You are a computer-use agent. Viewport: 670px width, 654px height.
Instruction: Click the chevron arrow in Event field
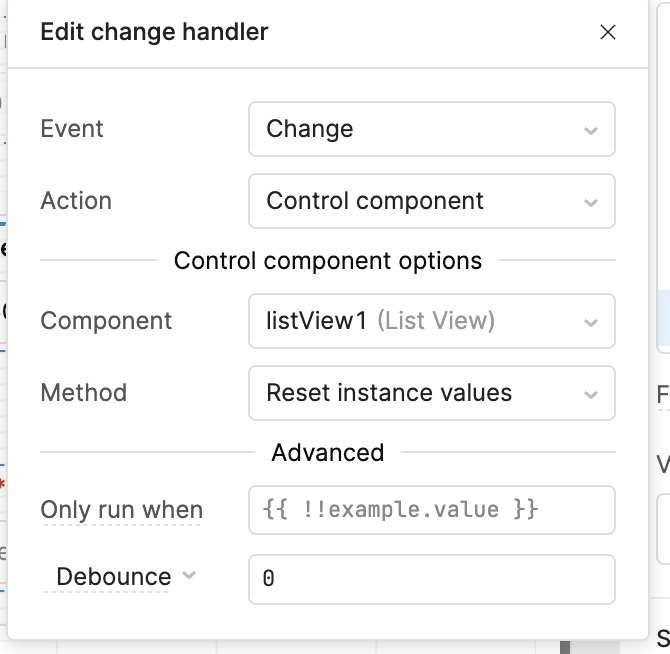[x=591, y=130]
